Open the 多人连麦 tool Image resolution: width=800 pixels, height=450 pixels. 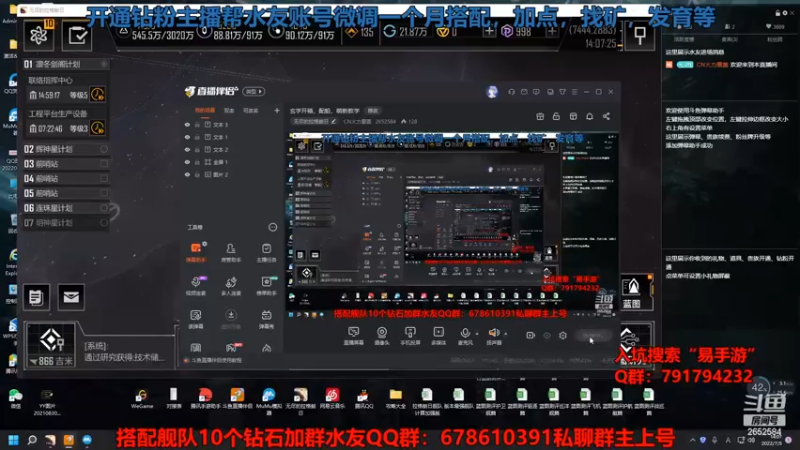[231, 286]
